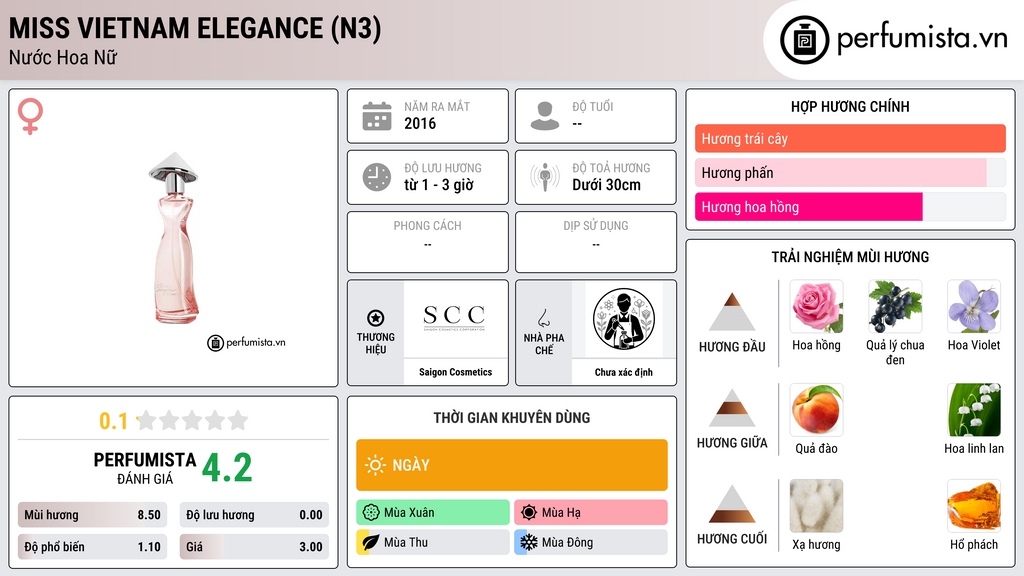Click the title Miss Vietnam Elegance (N3)

click(195, 29)
